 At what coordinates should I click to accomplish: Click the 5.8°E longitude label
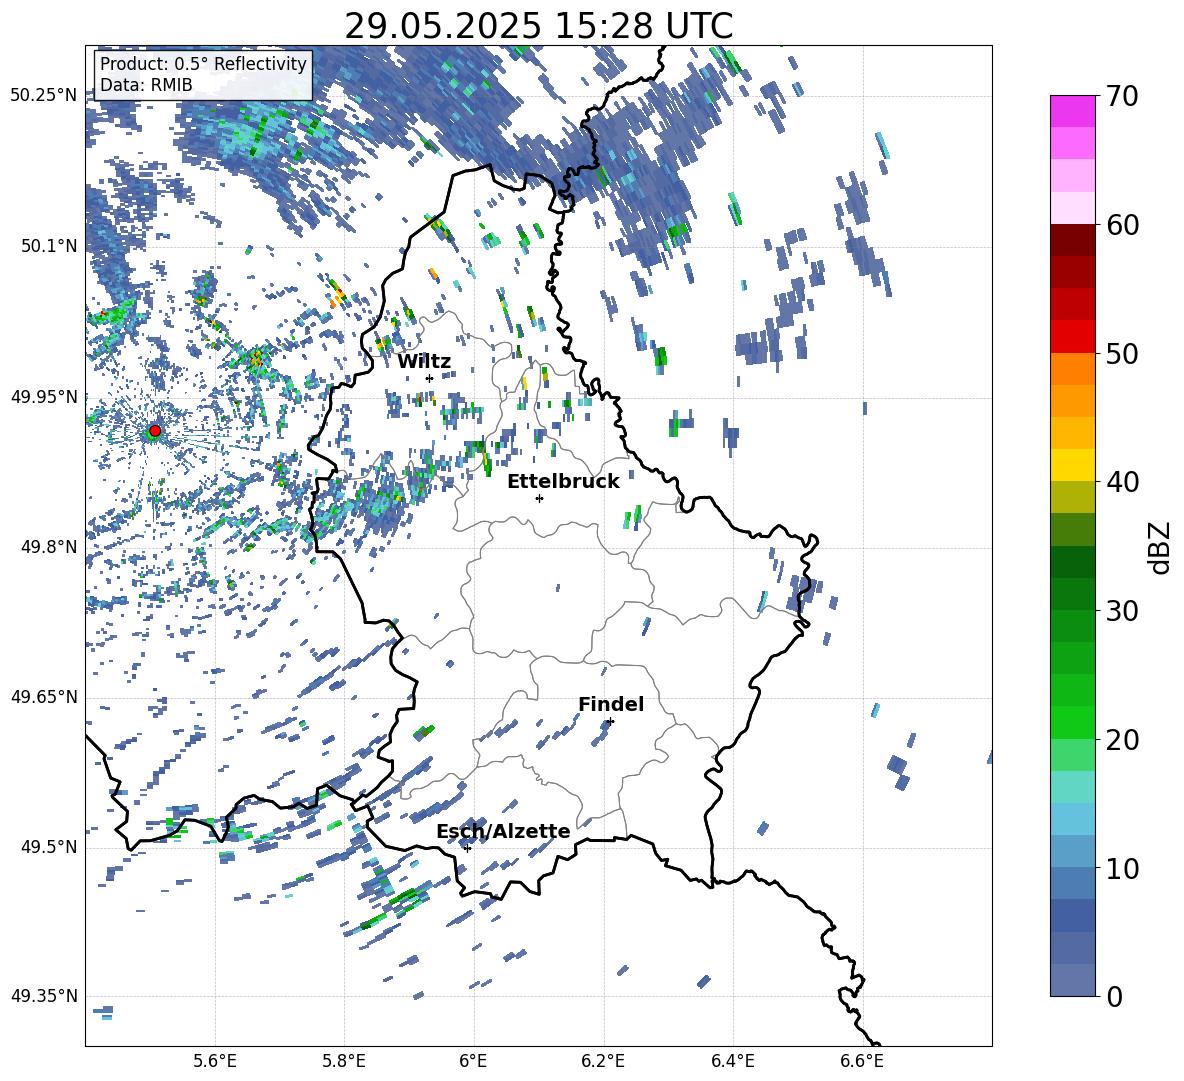(344, 1061)
